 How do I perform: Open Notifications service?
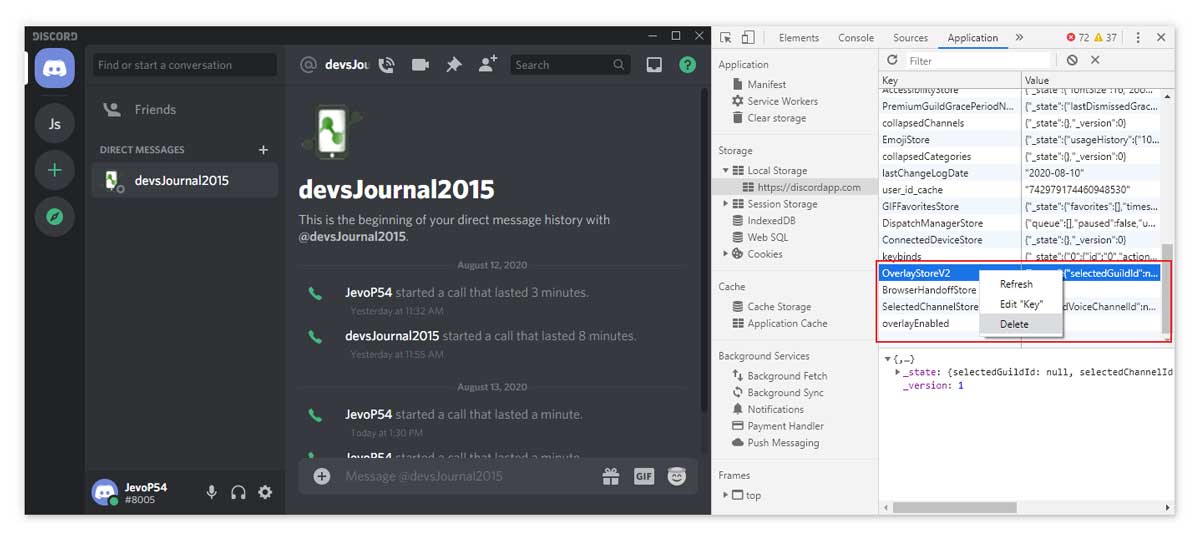click(776, 409)
